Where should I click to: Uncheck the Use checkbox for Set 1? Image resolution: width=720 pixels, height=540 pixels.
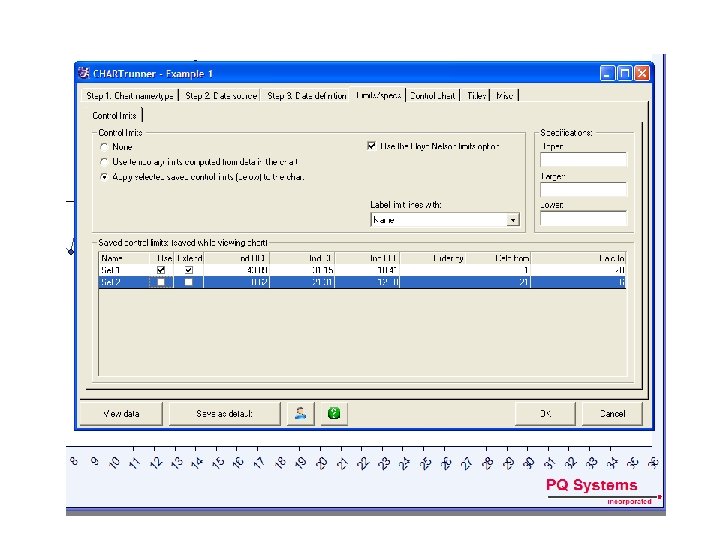[x=161, y=270]
